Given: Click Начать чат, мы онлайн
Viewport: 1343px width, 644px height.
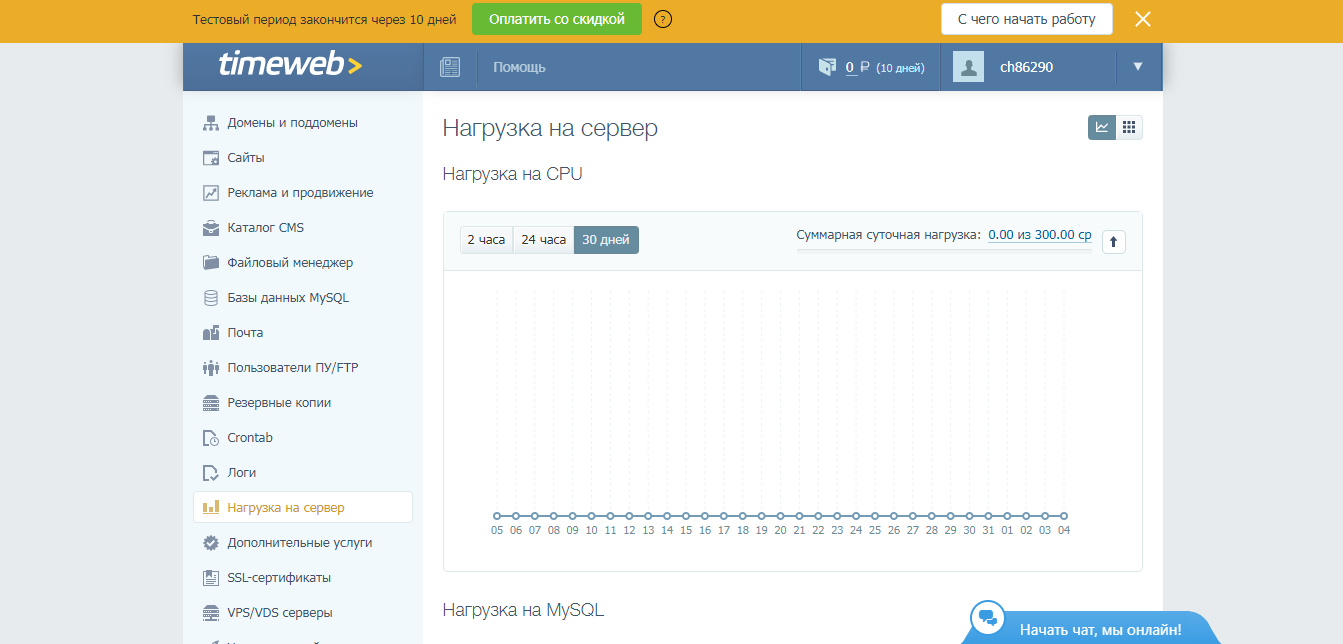Looking at the screenshot, I should (x=1100, y=630).
